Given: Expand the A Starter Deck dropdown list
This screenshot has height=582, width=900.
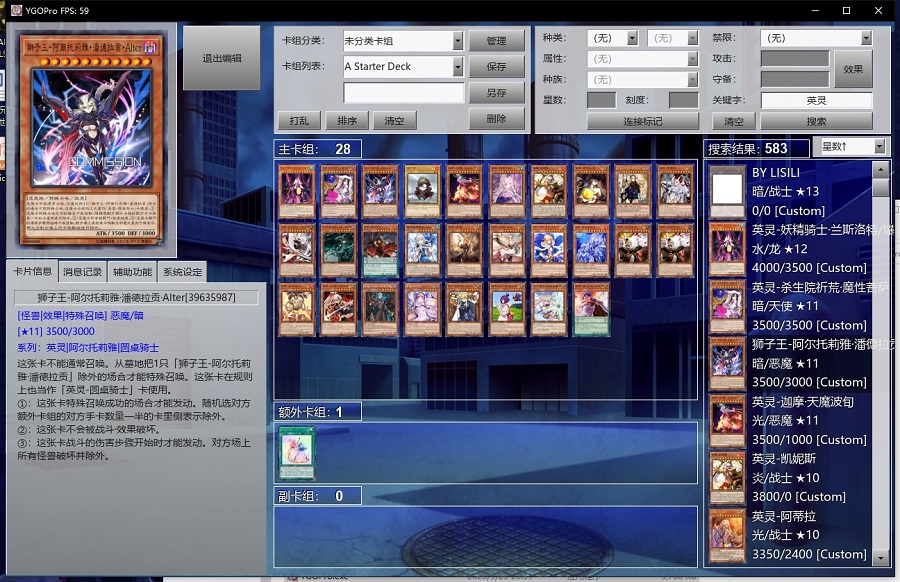Looking at the screenshot, I should click(457, 67).
